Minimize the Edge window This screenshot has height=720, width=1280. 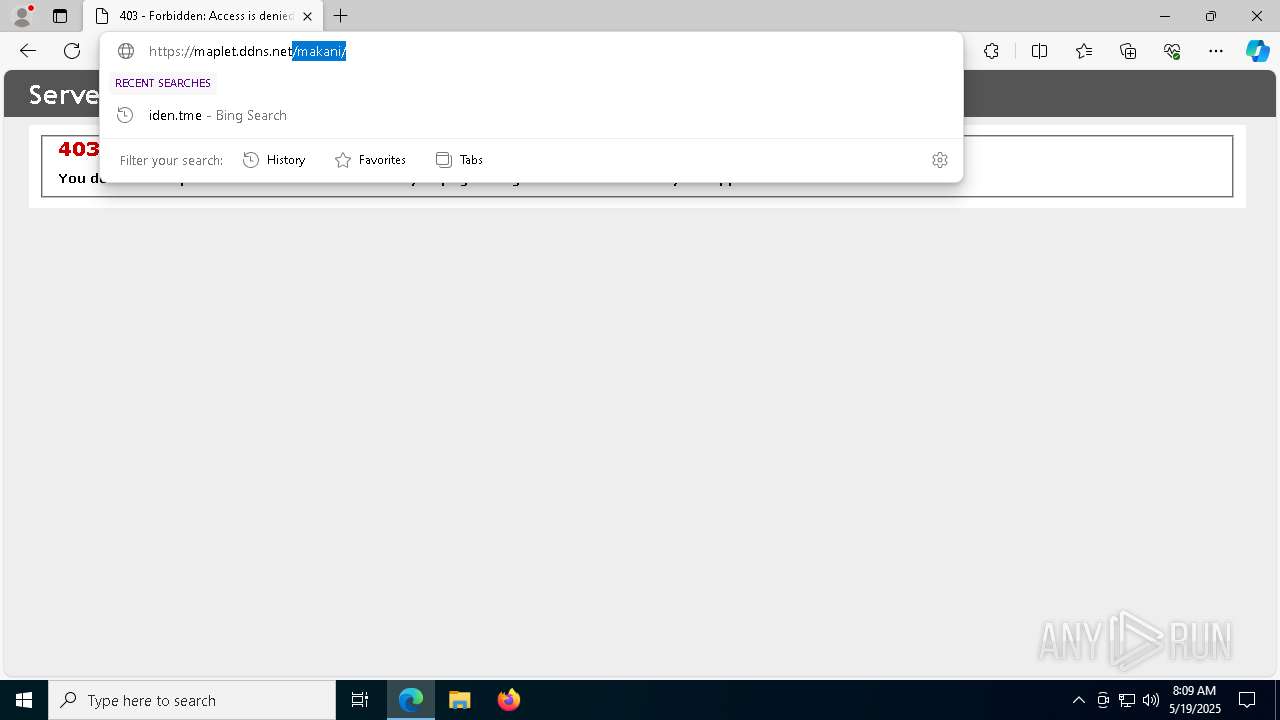[1164, 16]
